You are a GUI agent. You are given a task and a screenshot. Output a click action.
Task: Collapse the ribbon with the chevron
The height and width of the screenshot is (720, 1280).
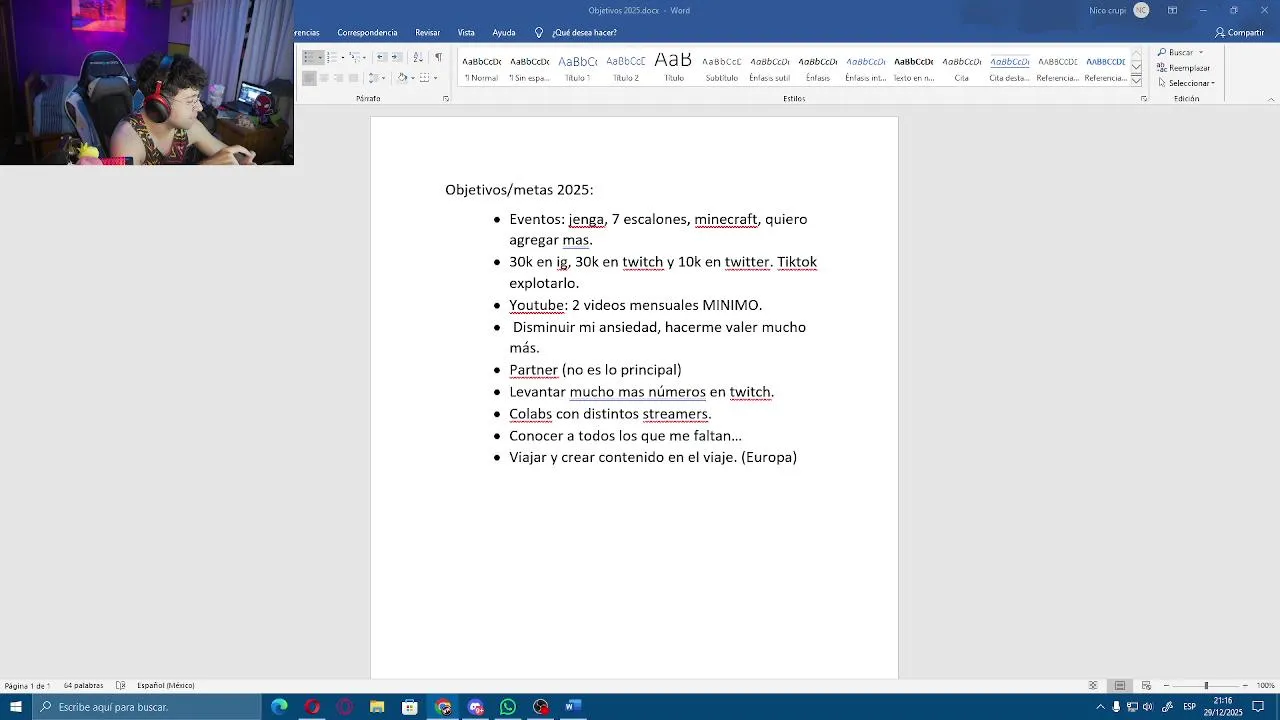[x=1271, y=99]
